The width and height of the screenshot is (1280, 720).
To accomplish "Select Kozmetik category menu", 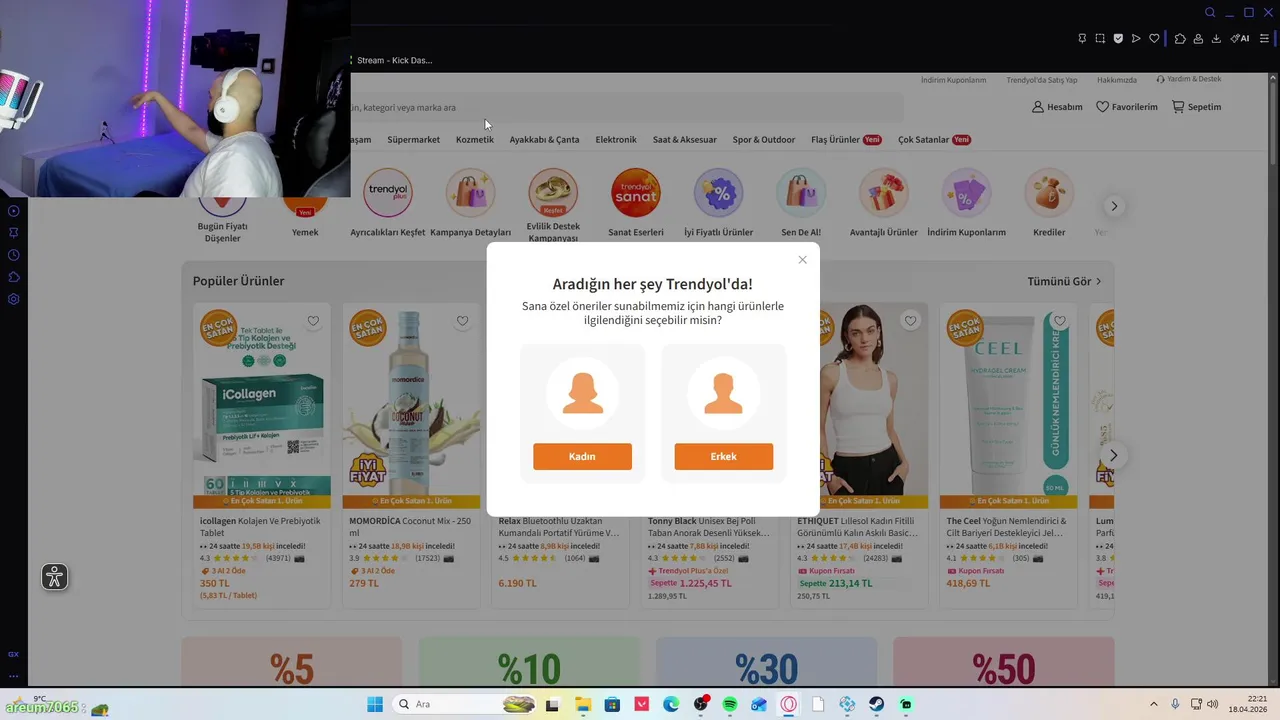I will [x=474, y=140].
